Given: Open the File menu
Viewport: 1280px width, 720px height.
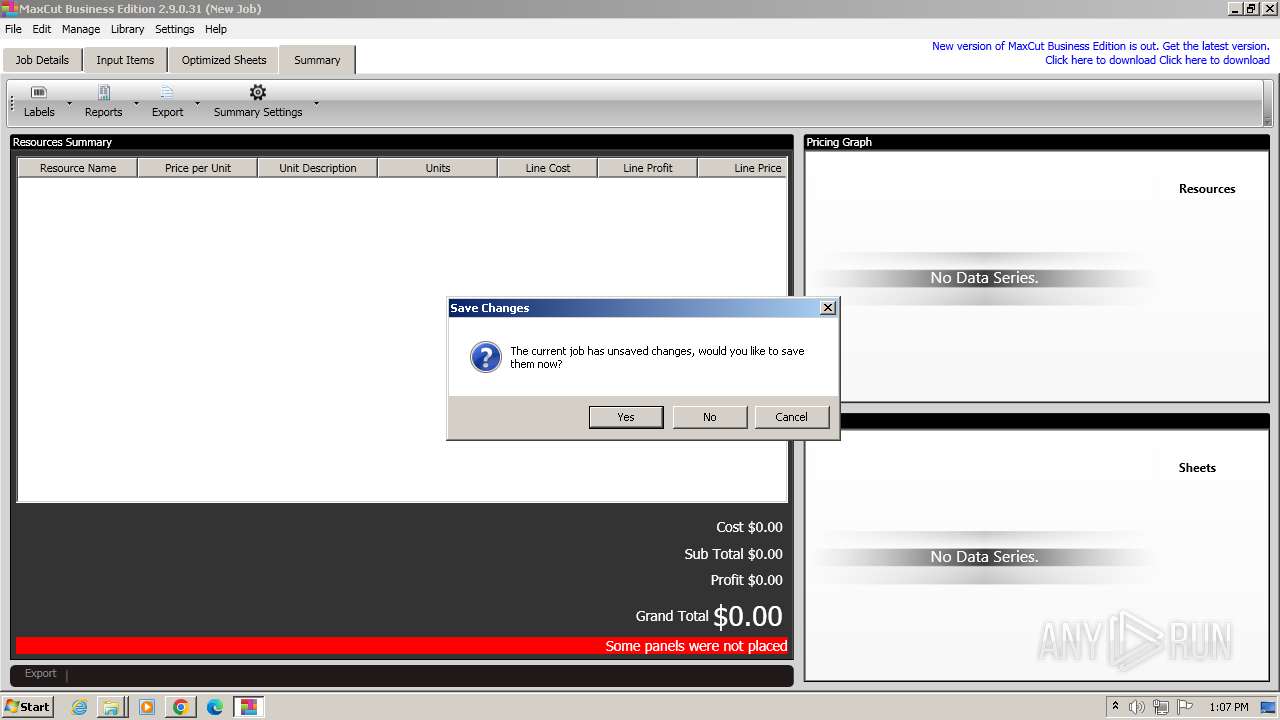Looking at the screenshot, I should tap(13, 29).
